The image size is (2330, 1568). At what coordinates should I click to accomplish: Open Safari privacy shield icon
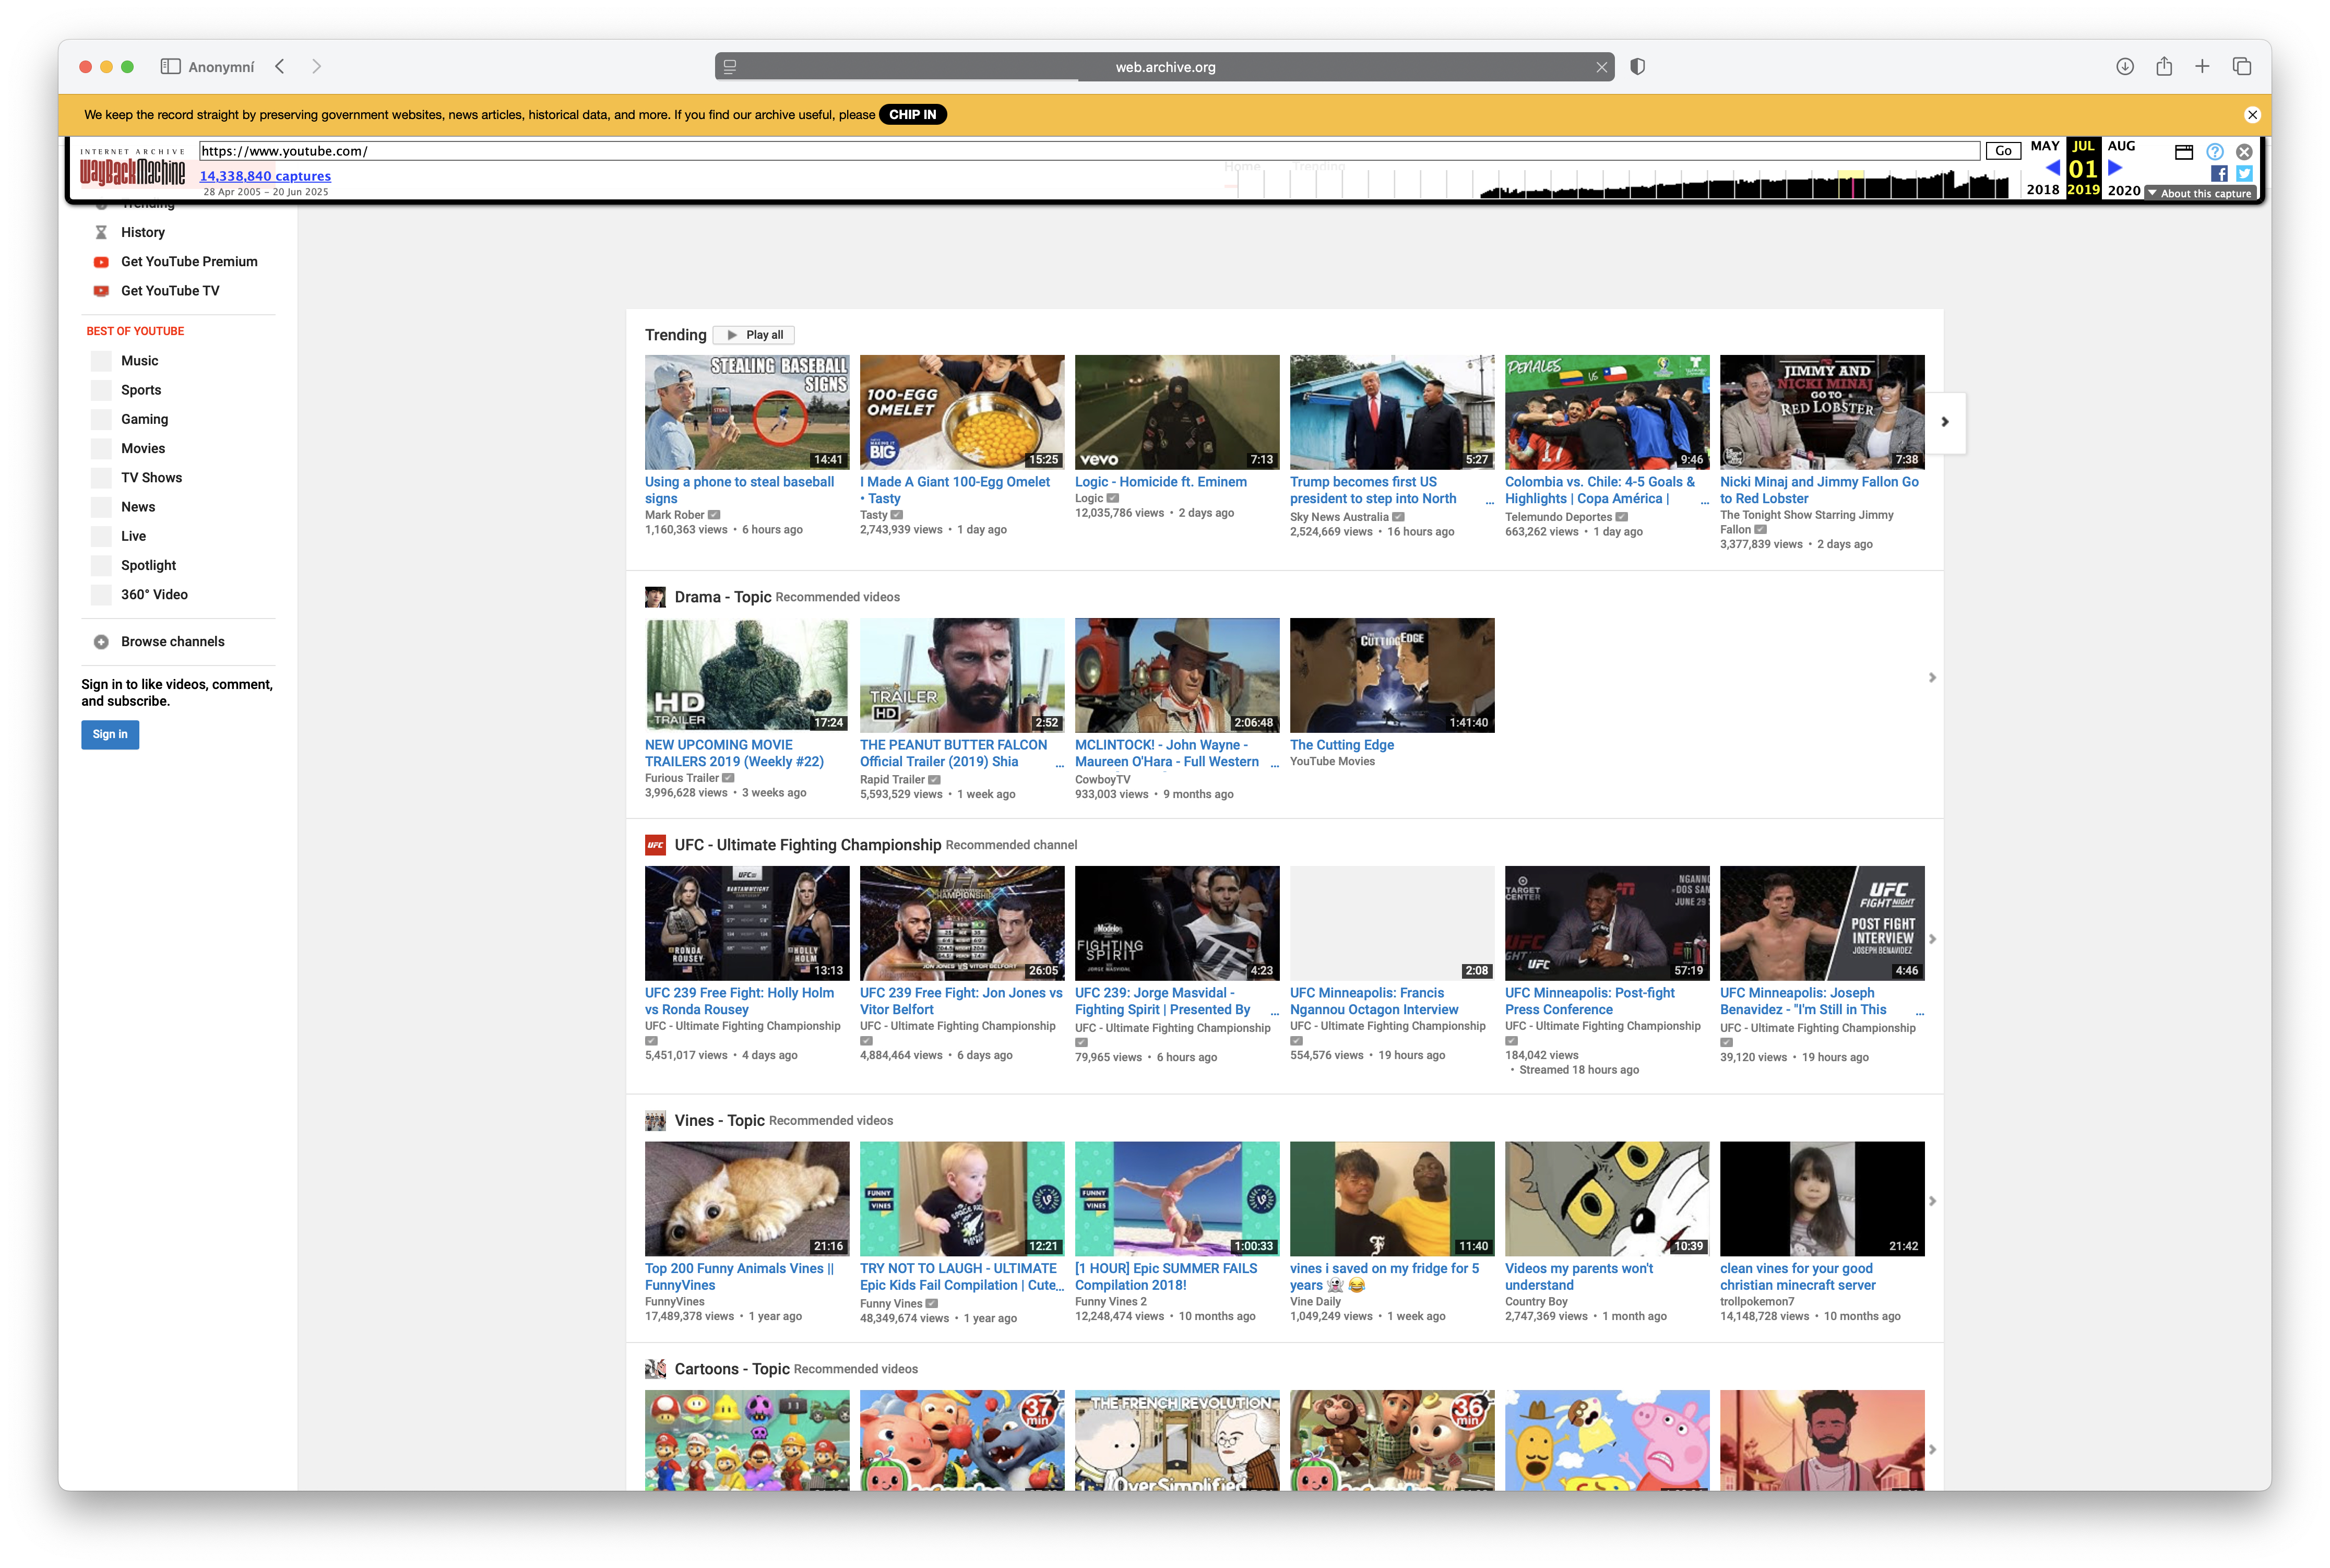(1637, 67)
